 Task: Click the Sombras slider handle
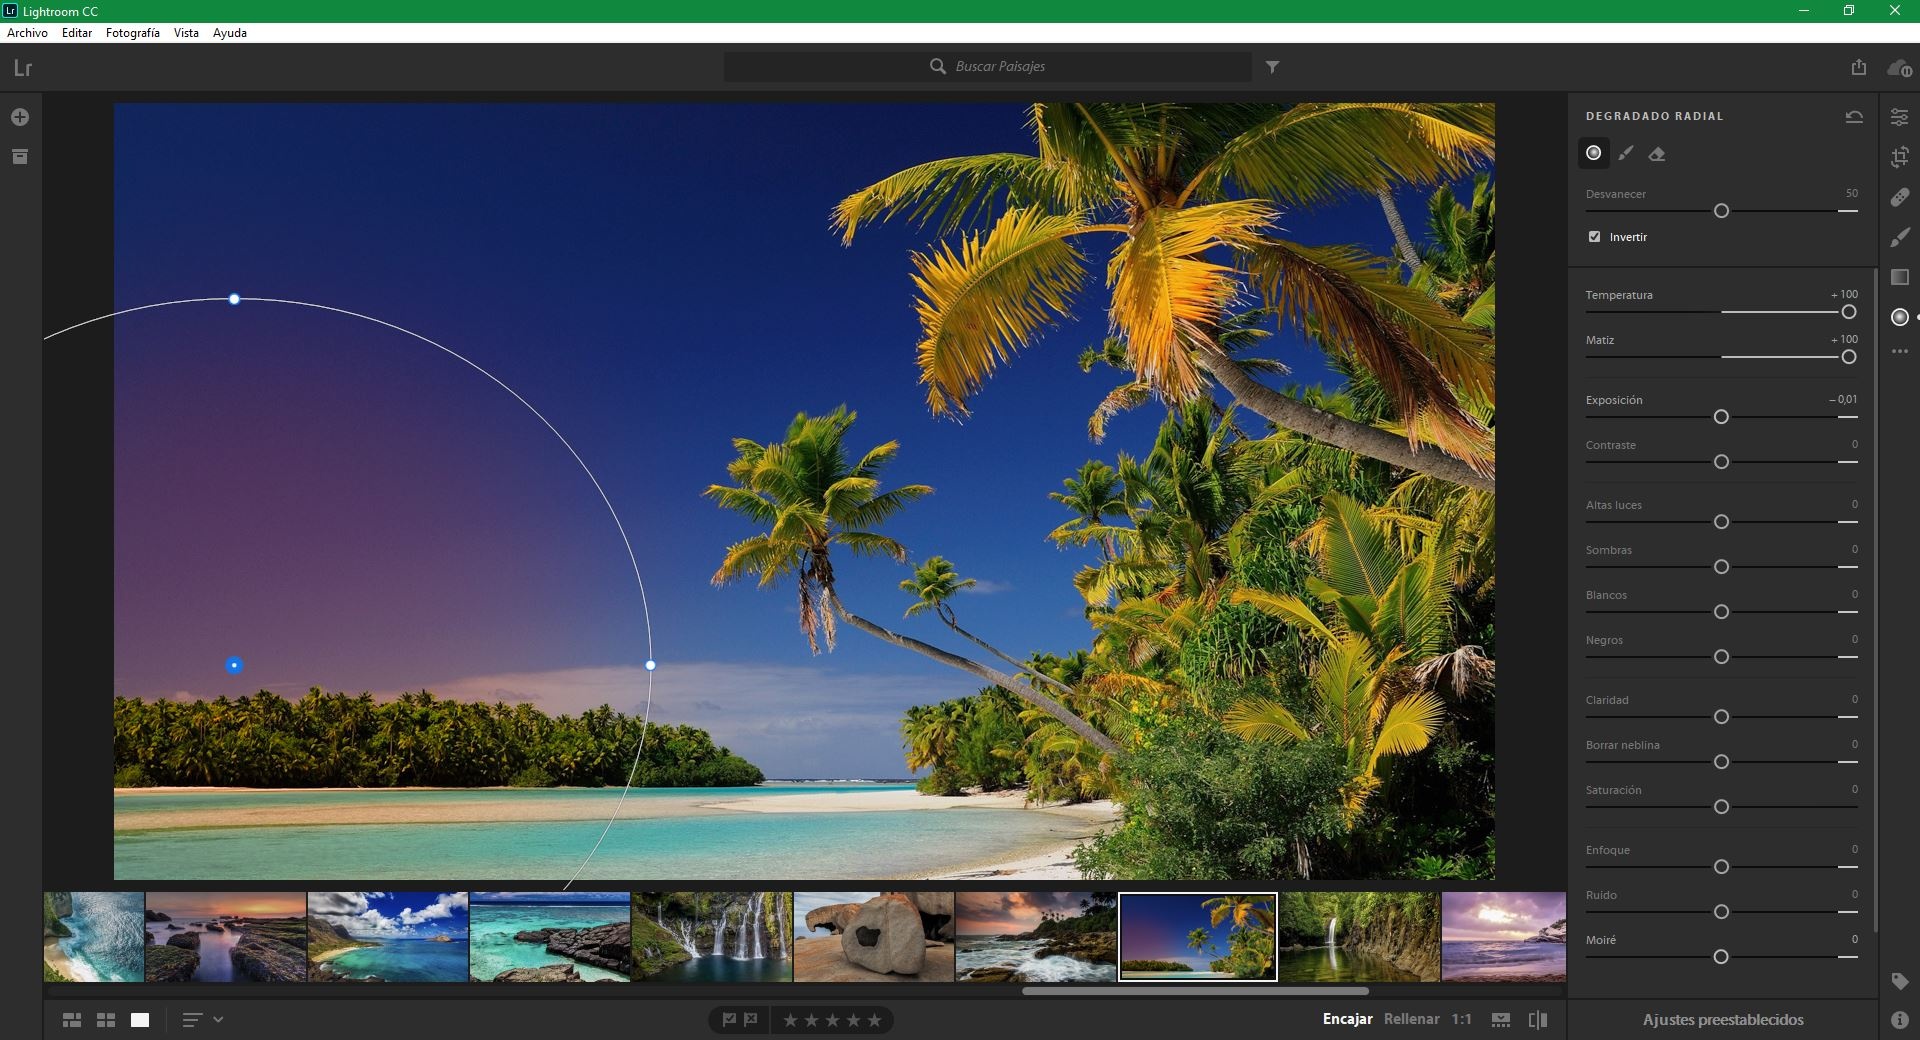click(1721, 567)
